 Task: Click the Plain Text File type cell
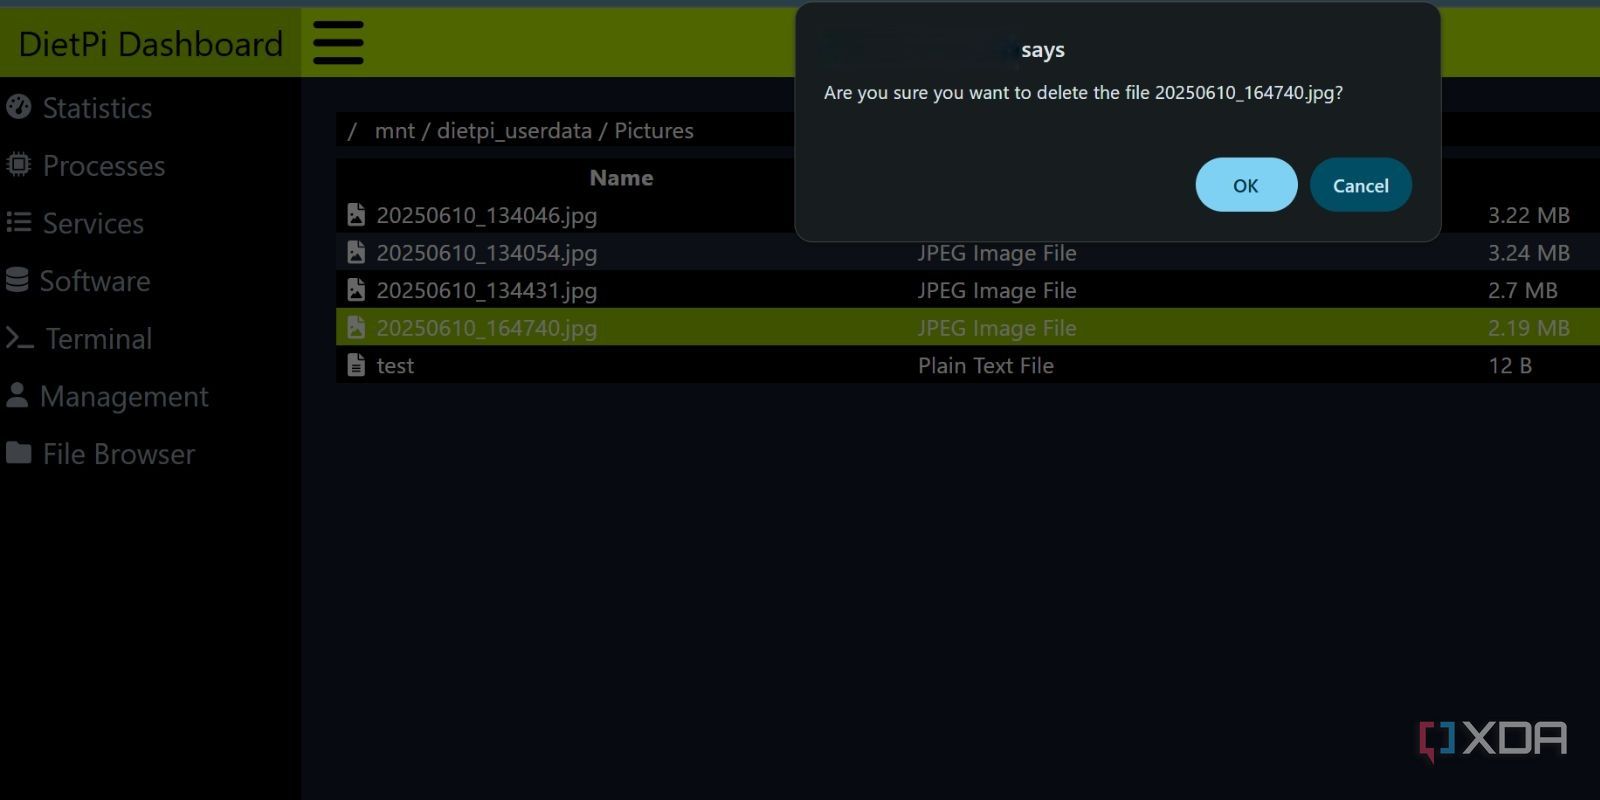pos(986,366)
